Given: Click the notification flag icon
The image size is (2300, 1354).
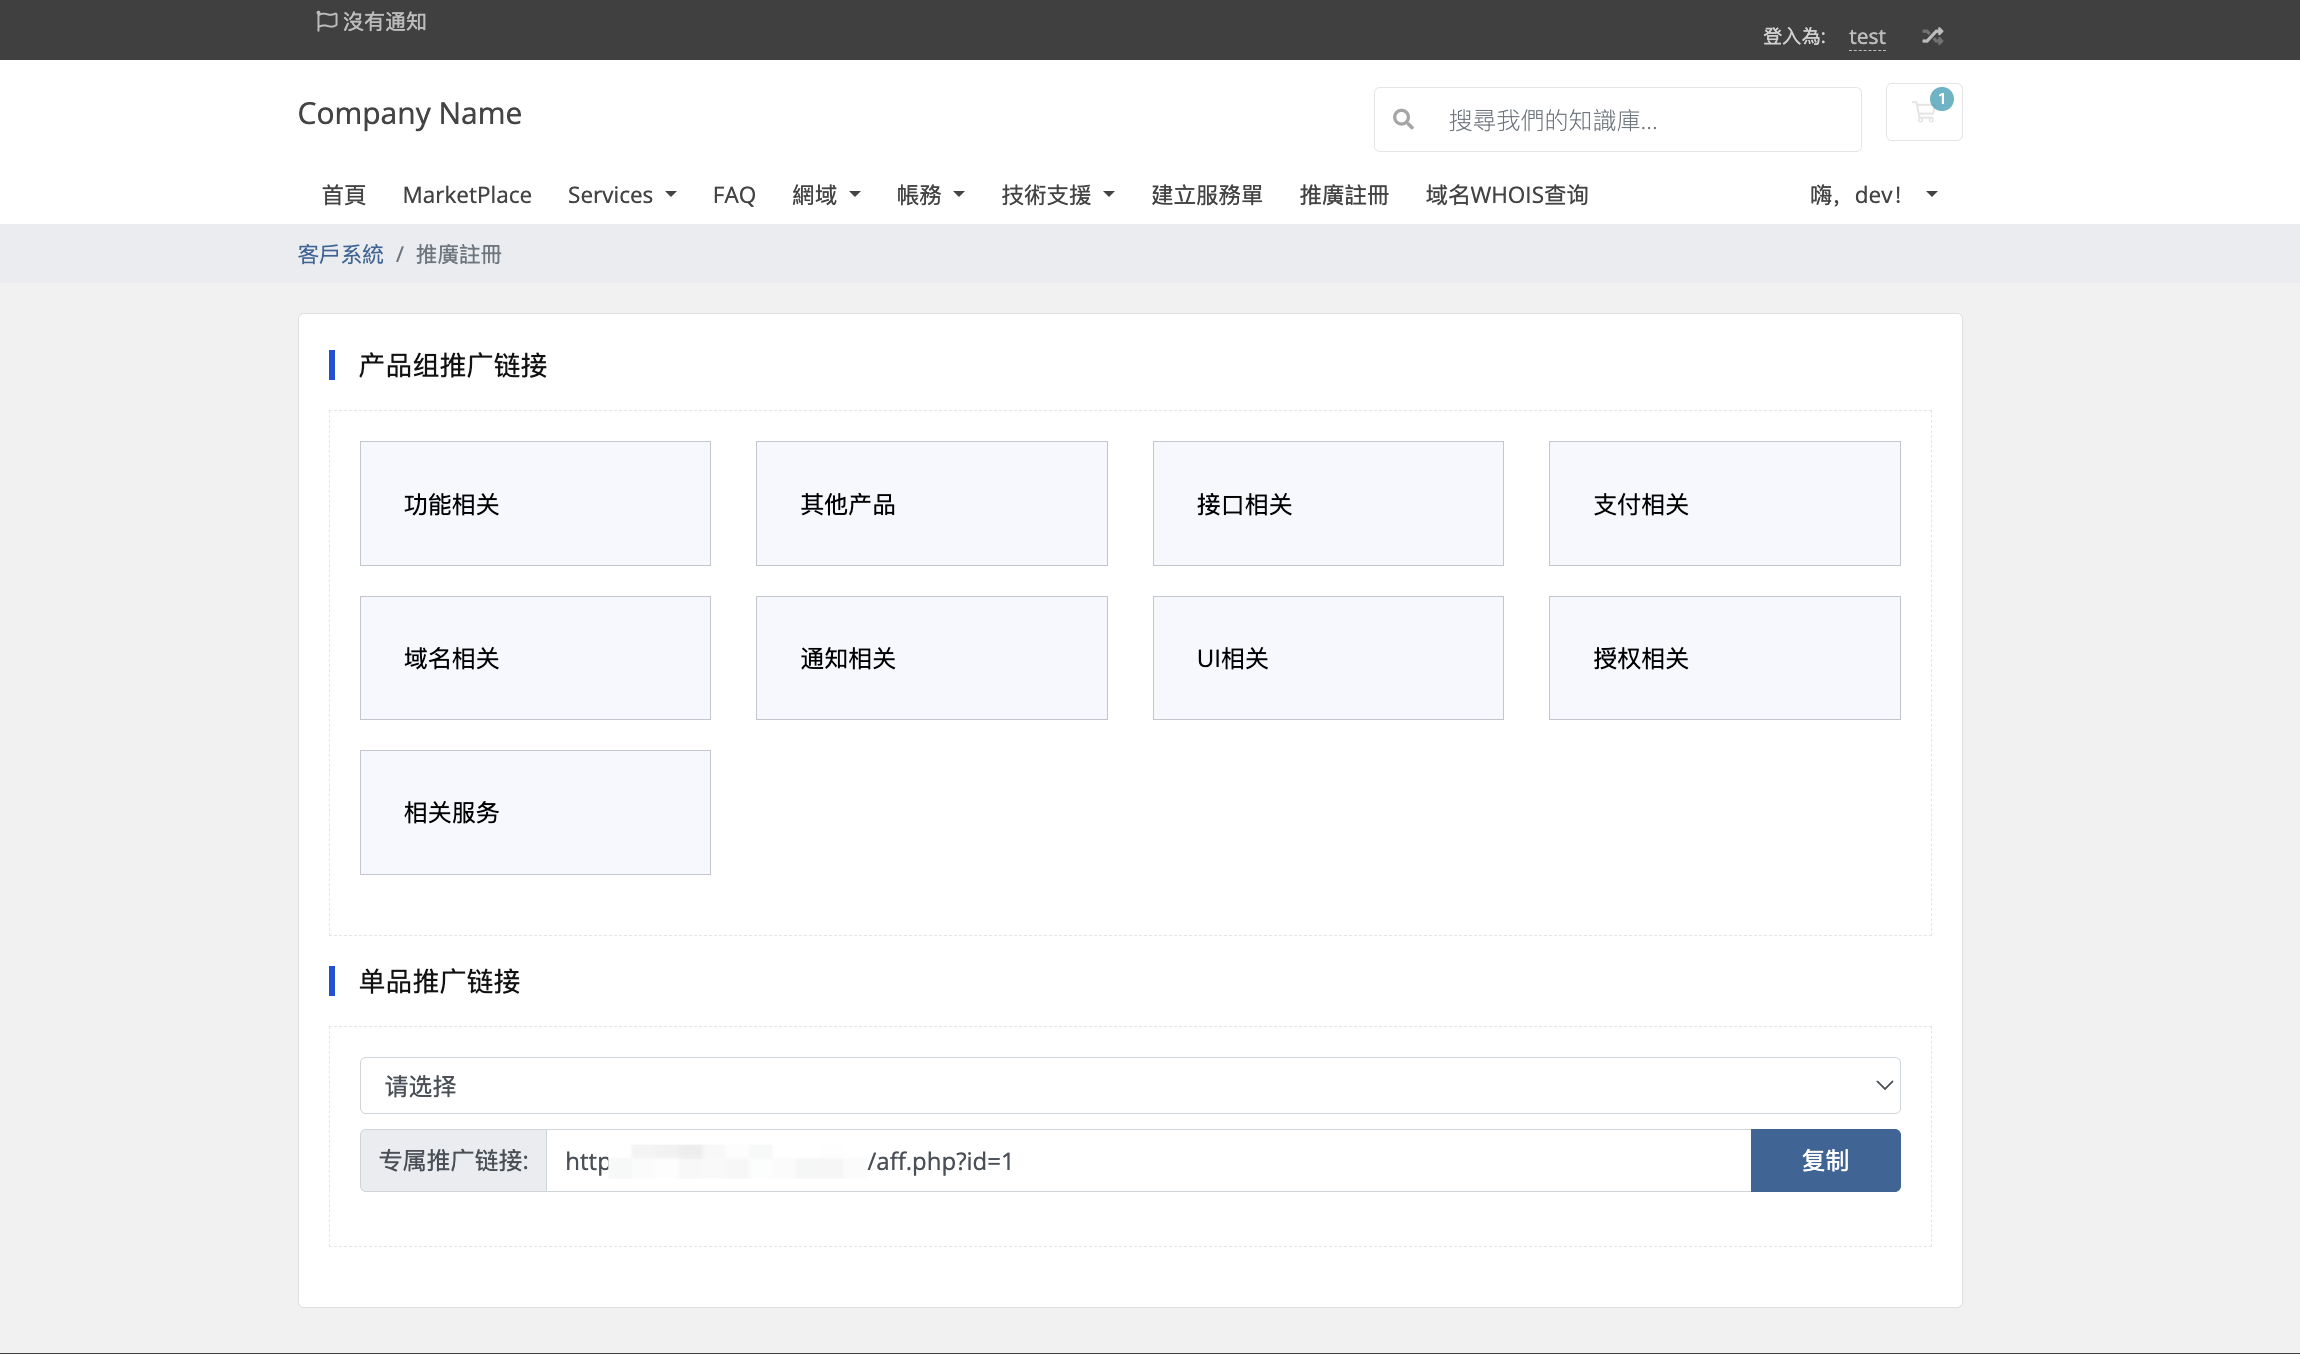Looking at the screenshot, I should point(326,21).
